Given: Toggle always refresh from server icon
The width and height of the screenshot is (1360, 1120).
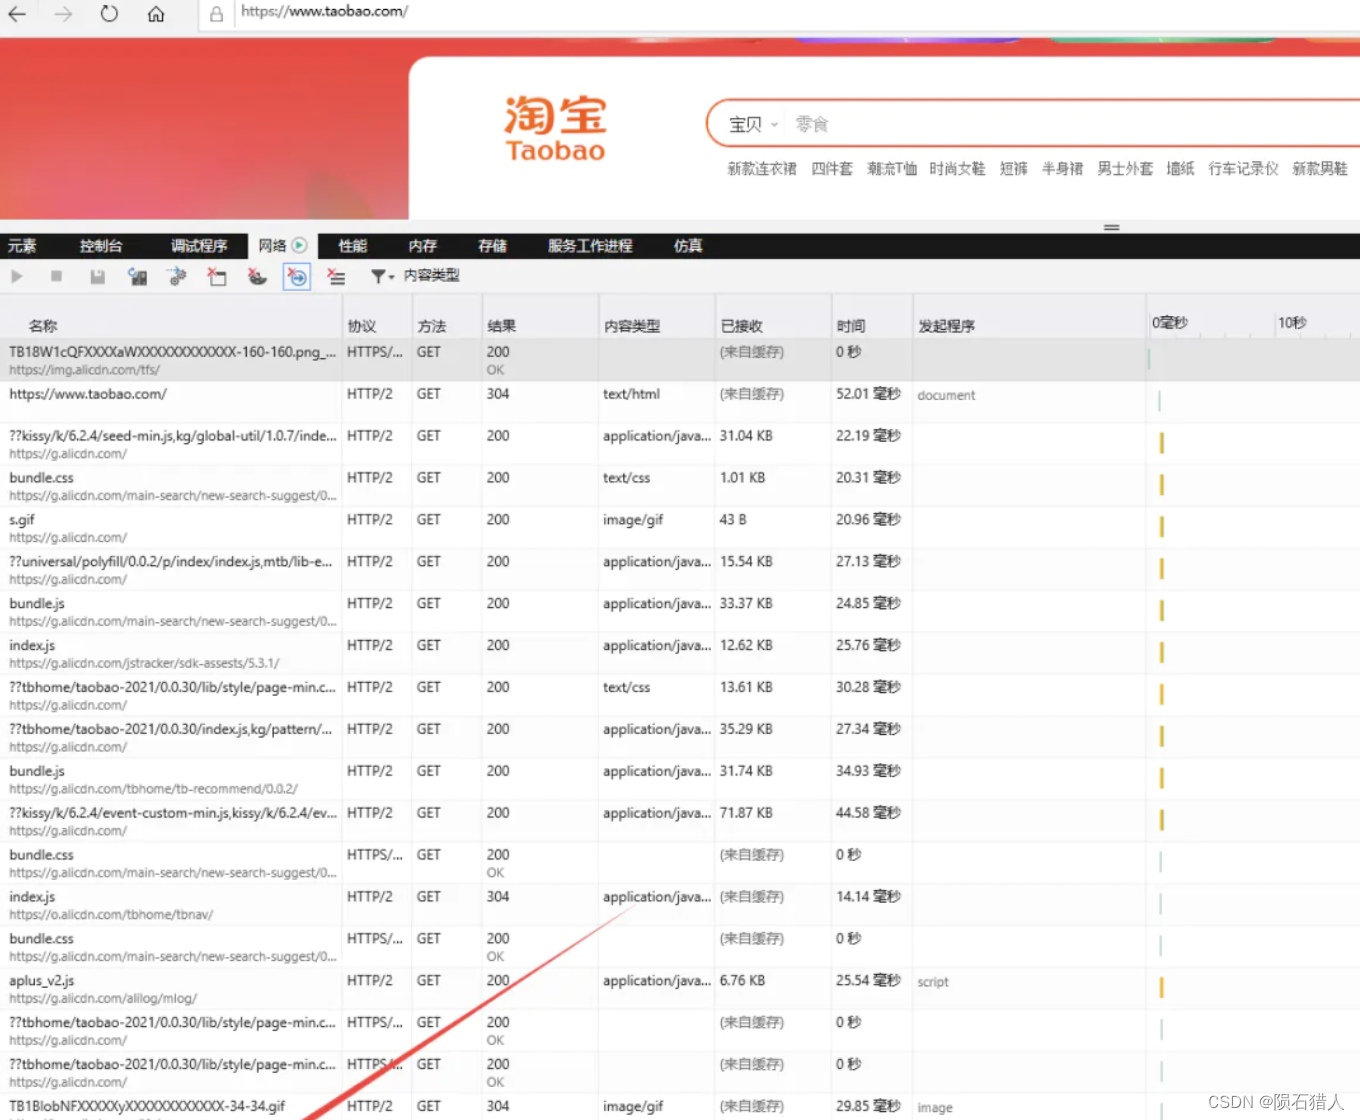Looking at the screenshot, I should (x=137, y=277).
